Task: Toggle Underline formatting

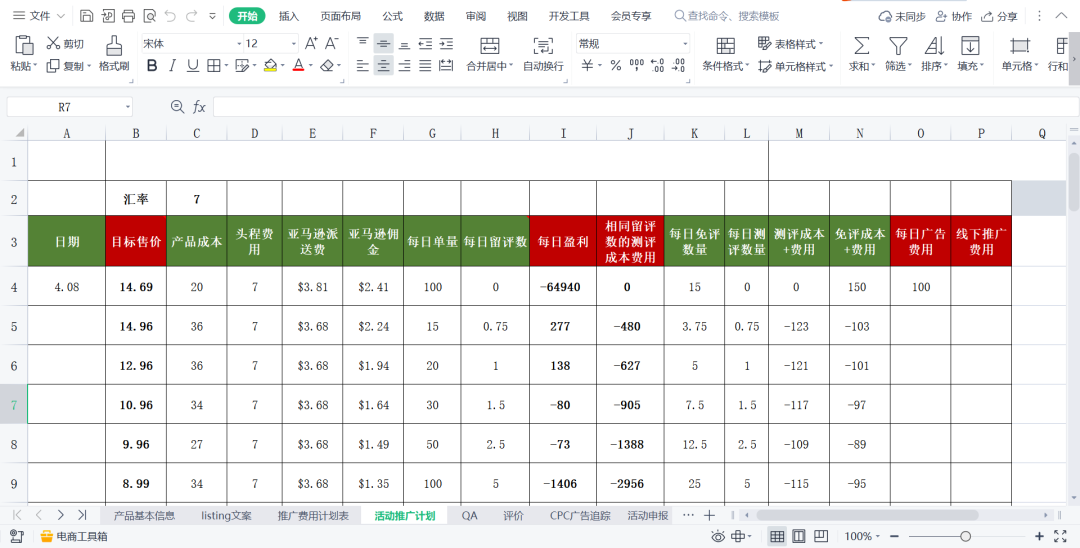Action: pyautogui.click(x=191, y=66)
